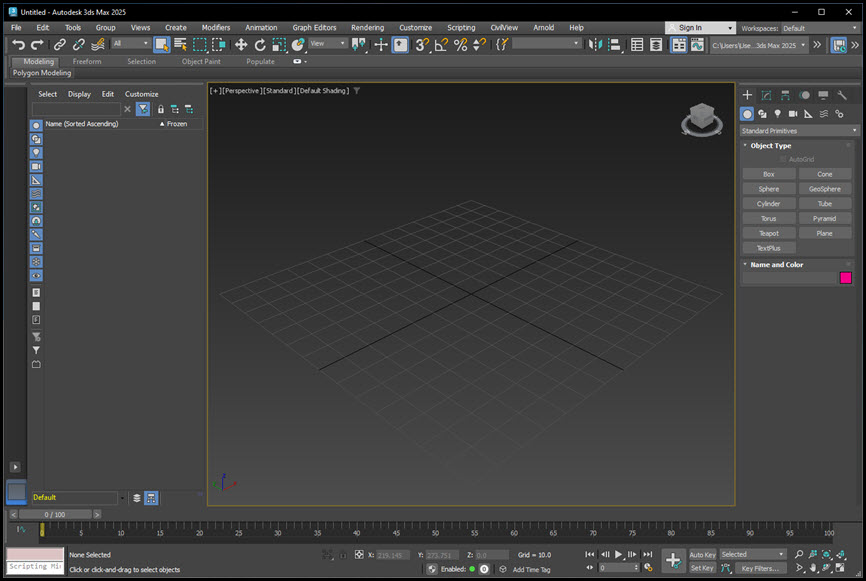Toggle Display Lights filter in Scene Explorer

(x=36, y=153)
